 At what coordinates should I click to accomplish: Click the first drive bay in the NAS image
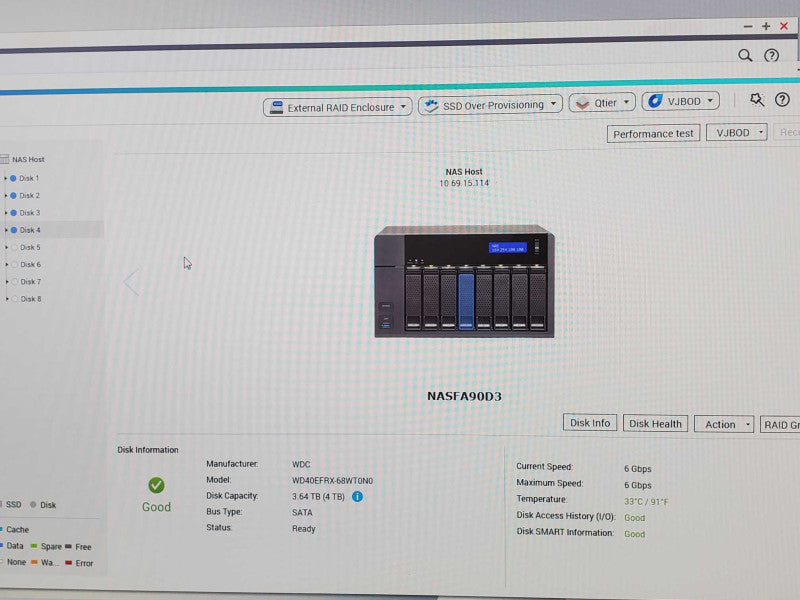pos(413,300)
